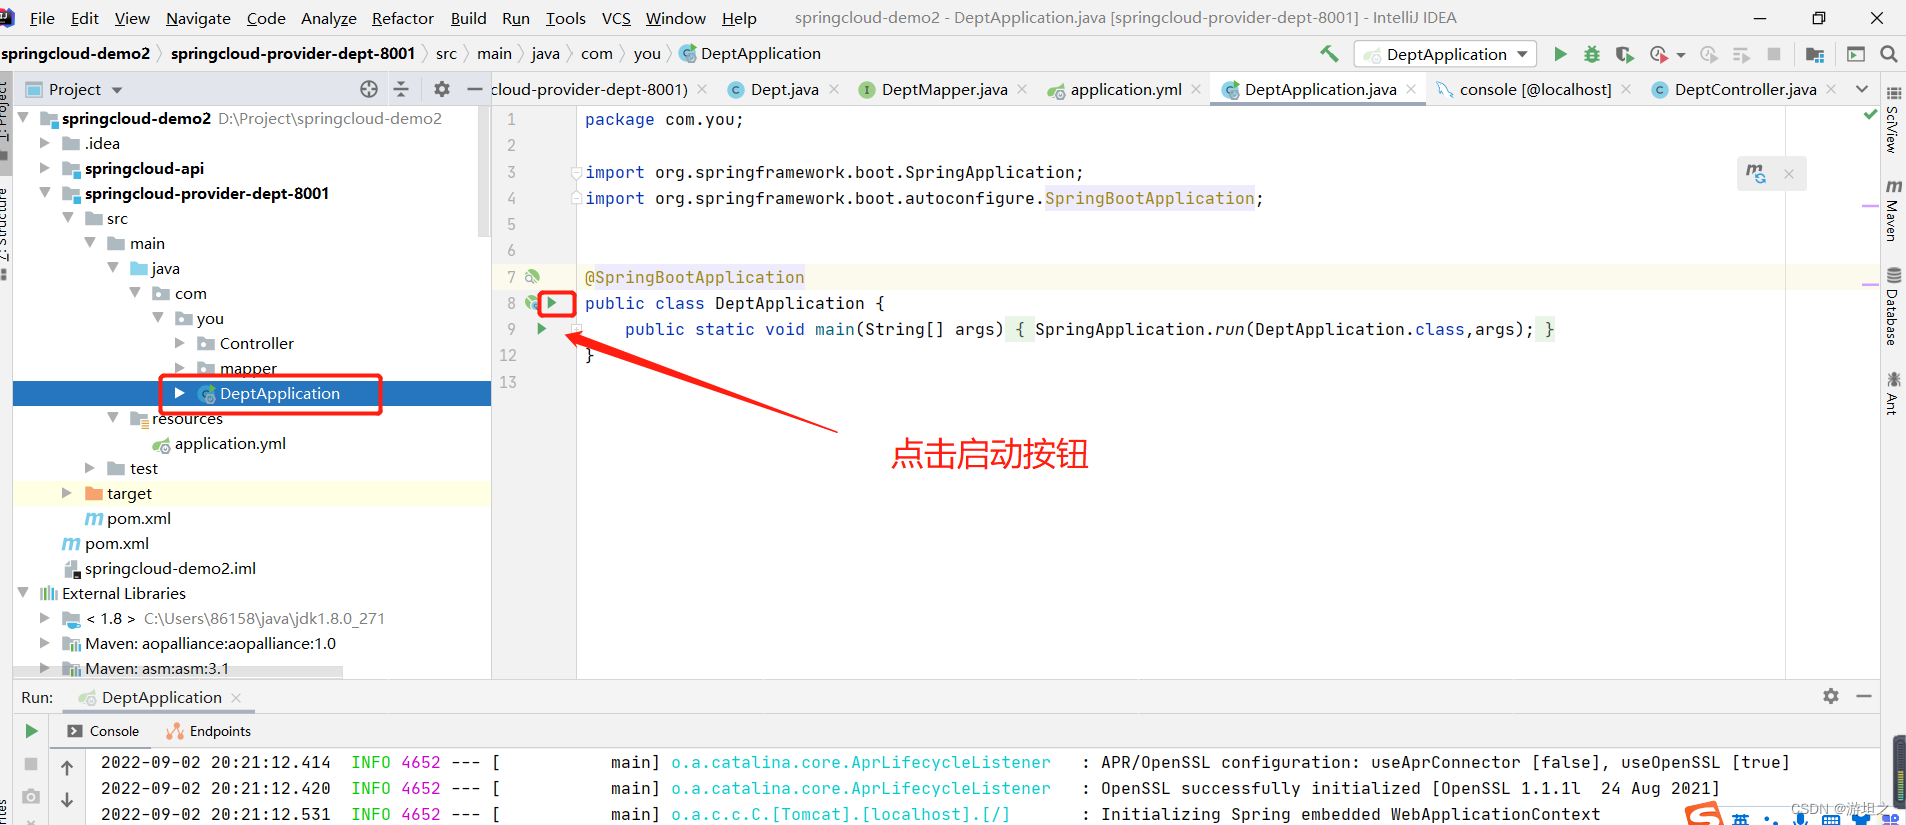This screenshot has width=1906, height=825.
Task: Toggle the Maven tool window
Action: (x=1892, y=210)
